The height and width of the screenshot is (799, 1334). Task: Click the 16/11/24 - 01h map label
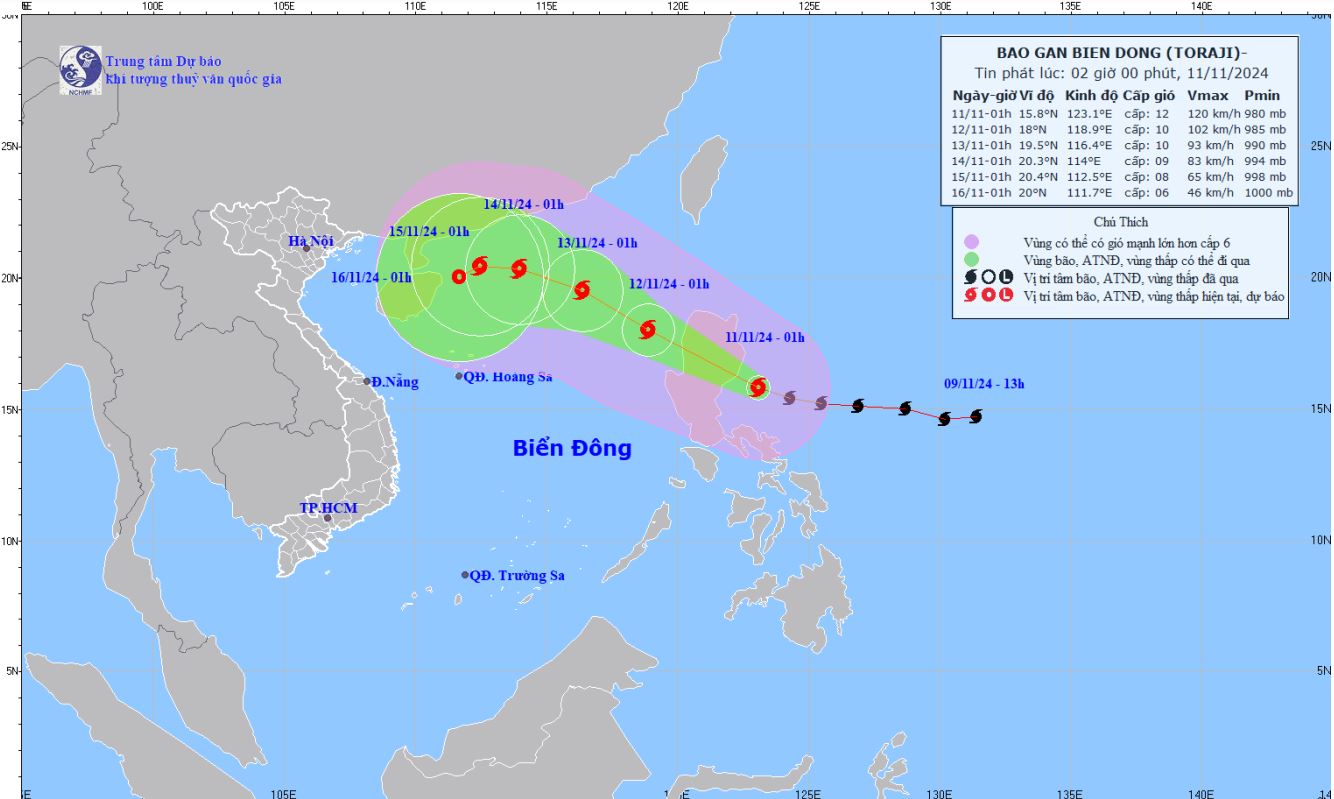[x=371, y=277]
